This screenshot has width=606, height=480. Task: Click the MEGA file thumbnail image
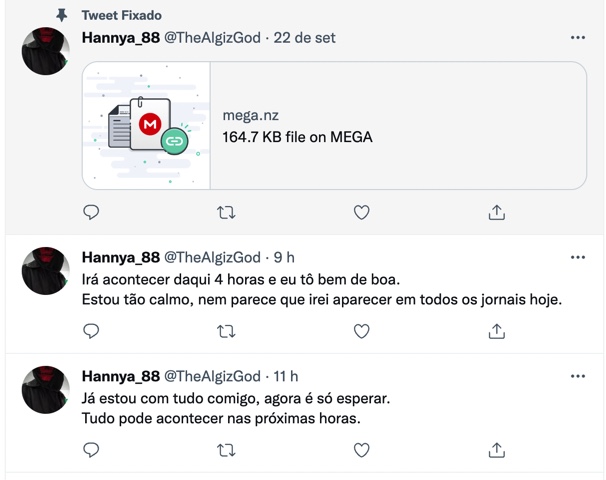[x=147, y=126]
